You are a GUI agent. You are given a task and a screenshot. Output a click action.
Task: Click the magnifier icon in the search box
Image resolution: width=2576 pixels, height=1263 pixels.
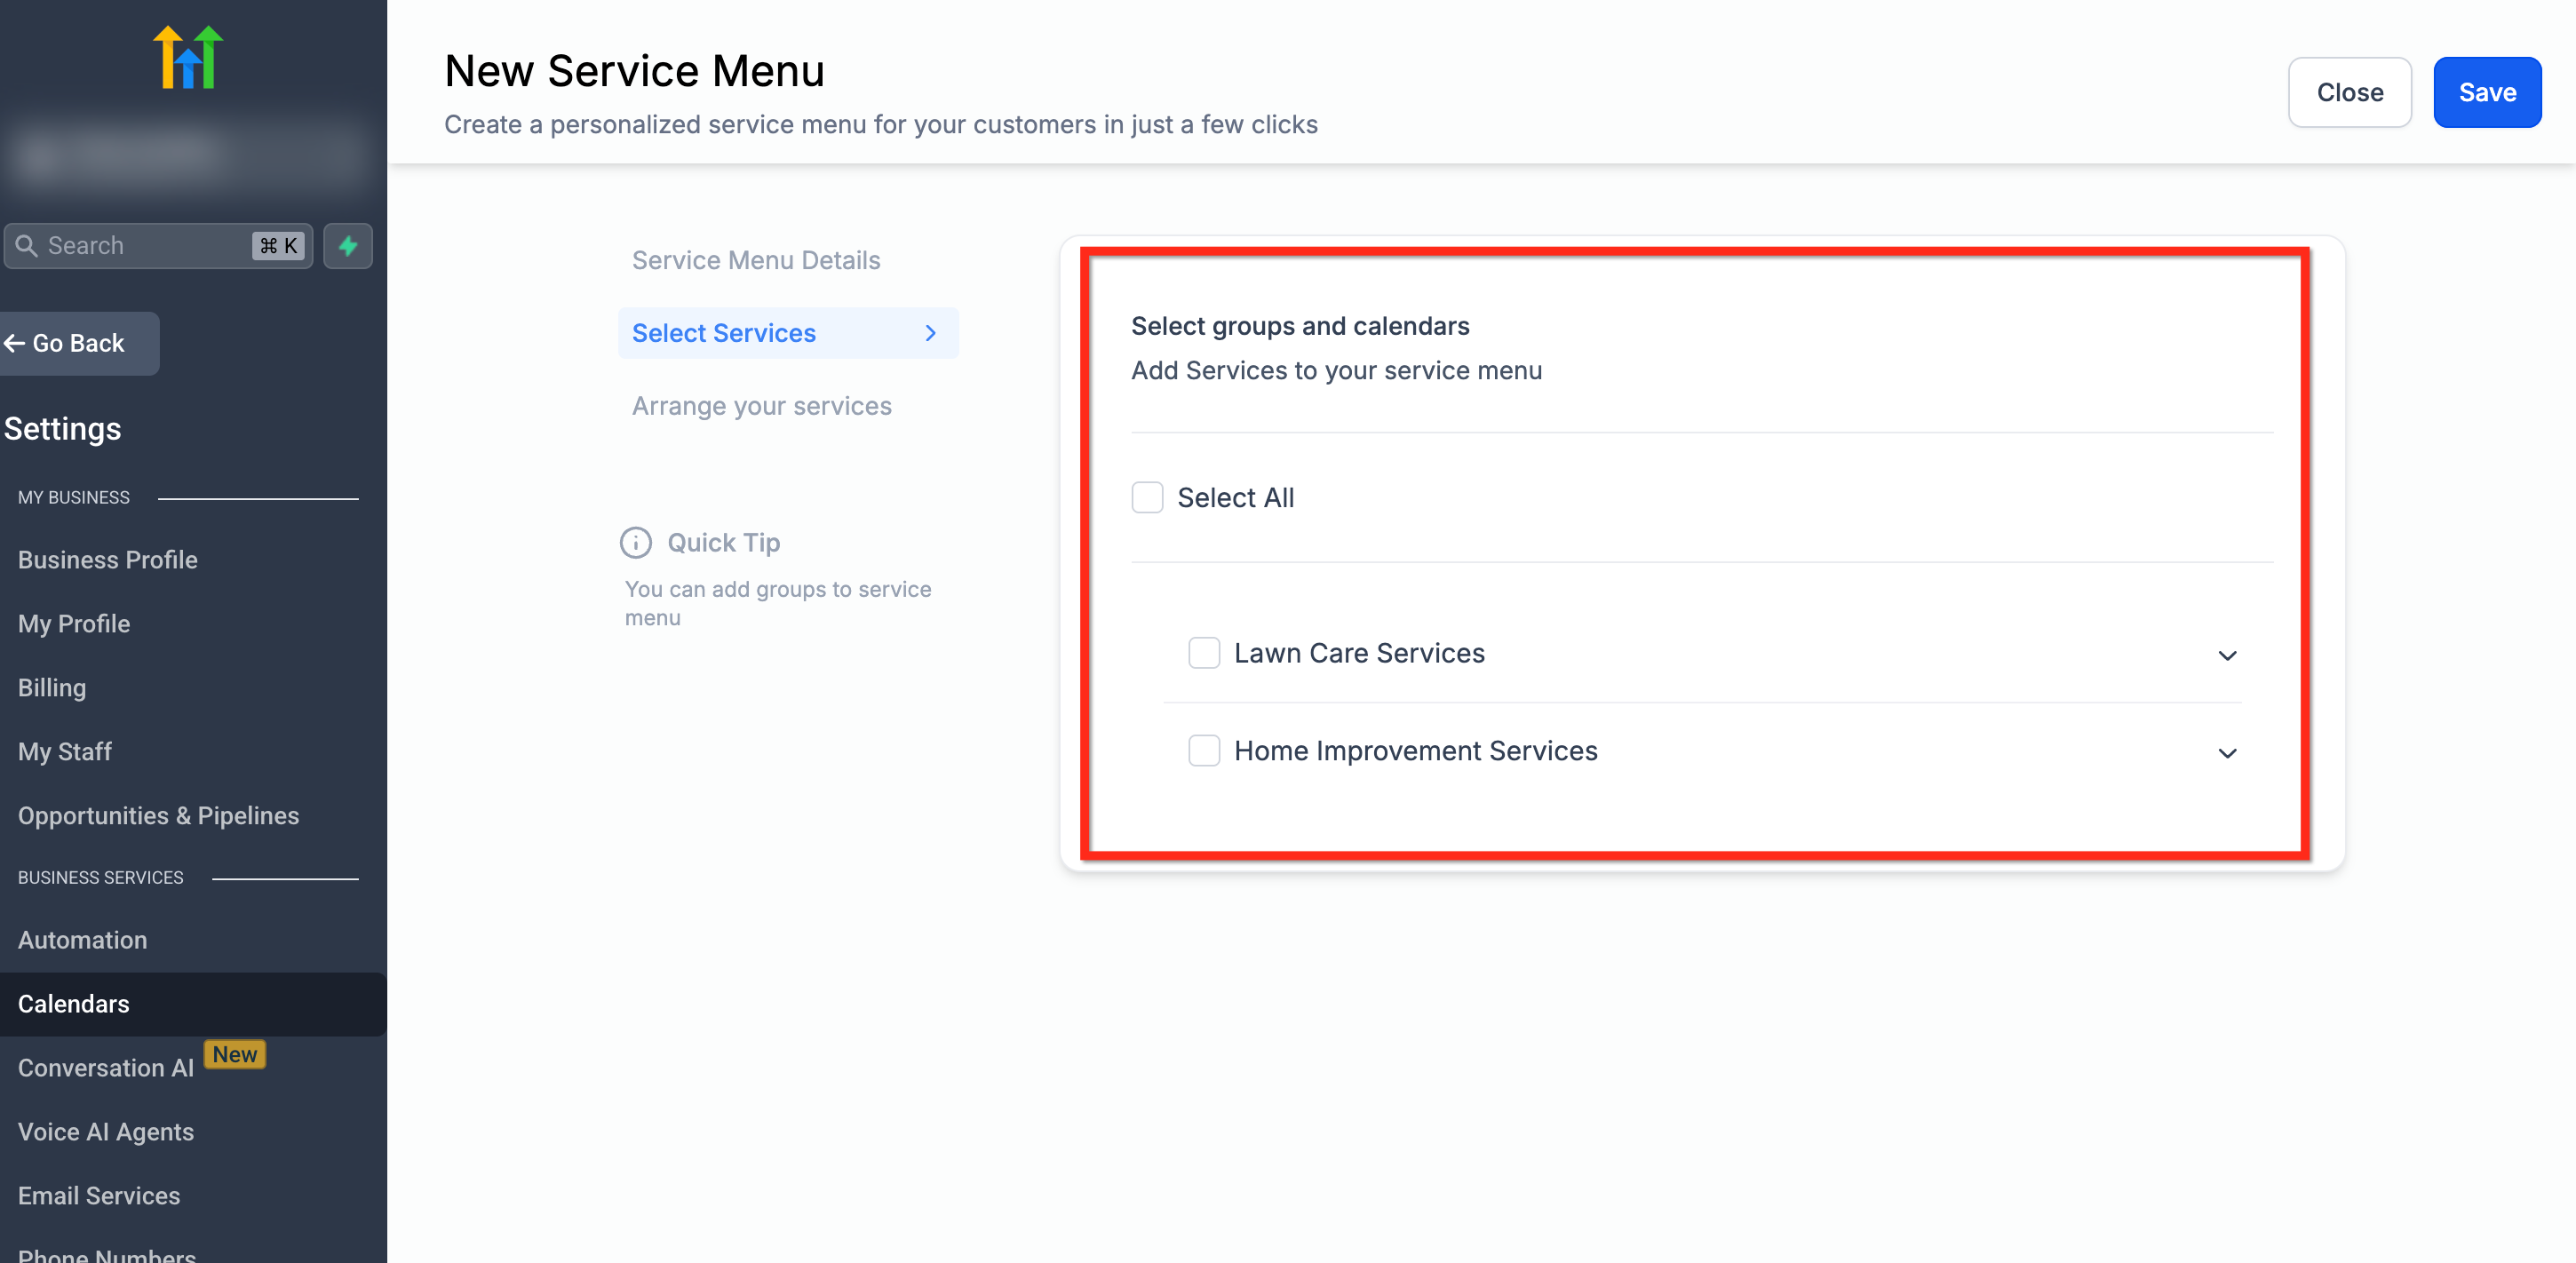pos(27,246)
